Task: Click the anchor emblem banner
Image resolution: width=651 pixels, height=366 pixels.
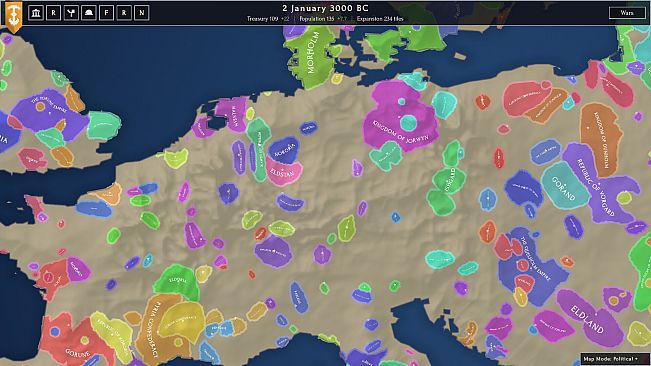Action: [14, 17]
